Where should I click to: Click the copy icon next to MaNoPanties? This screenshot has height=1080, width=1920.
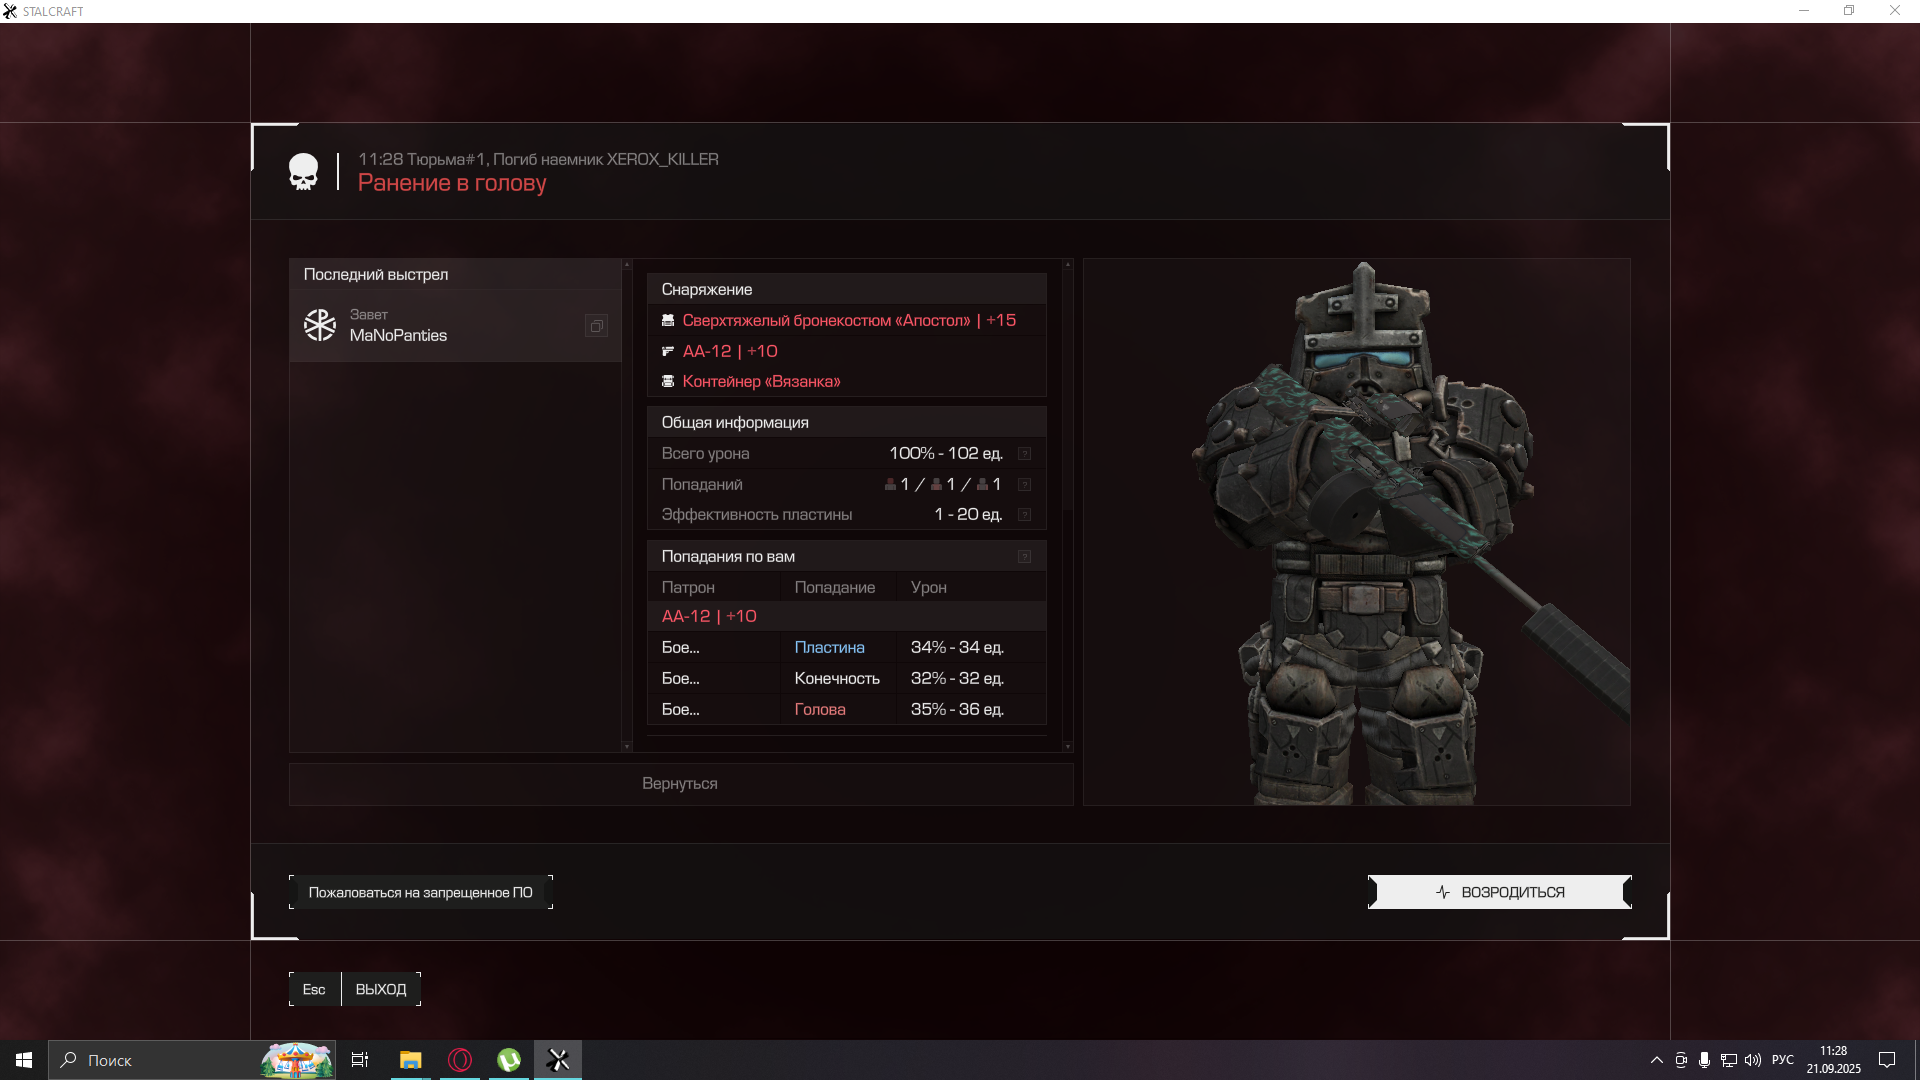(x=596, y=326)
